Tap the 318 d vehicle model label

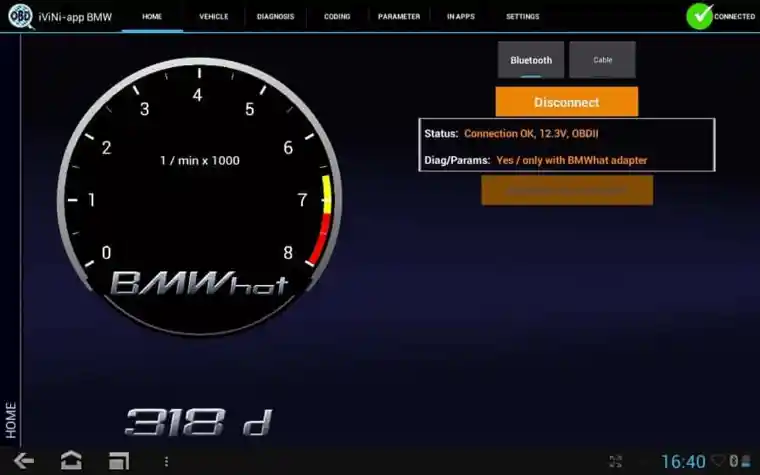pyautogui.click(x=199, y=422)
